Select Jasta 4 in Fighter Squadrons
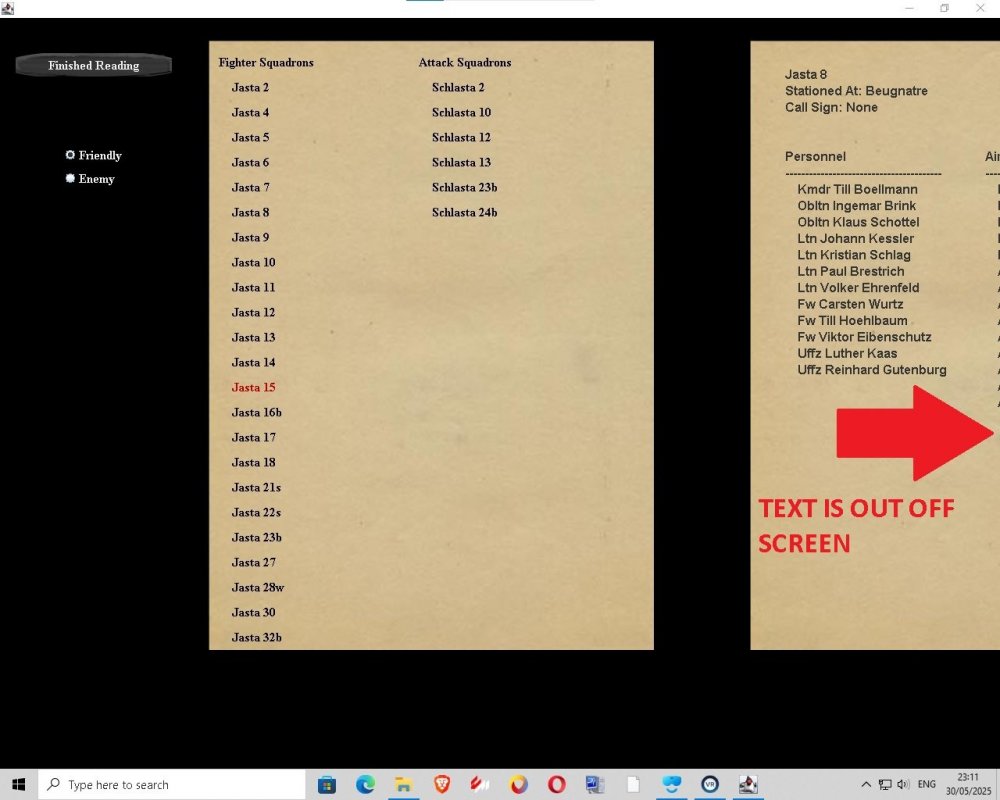 250,112
